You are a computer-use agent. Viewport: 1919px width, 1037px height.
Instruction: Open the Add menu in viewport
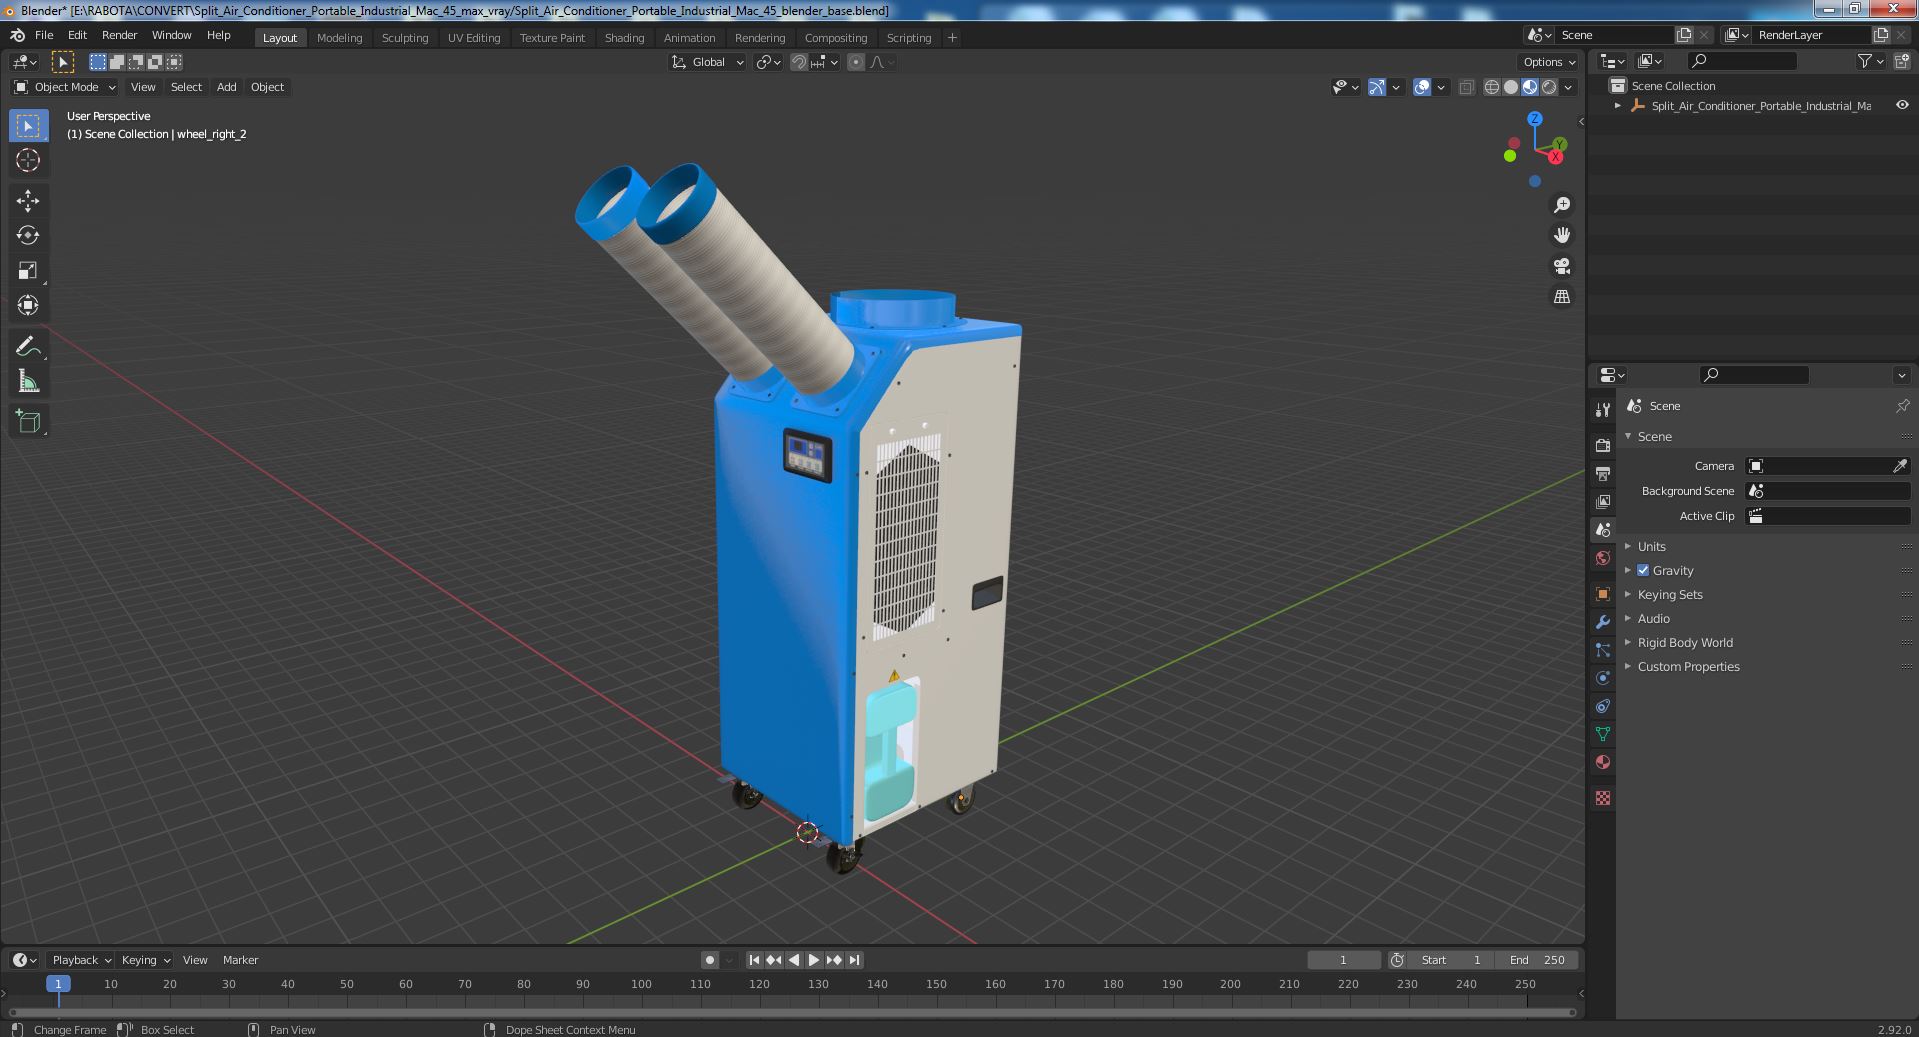227,87
